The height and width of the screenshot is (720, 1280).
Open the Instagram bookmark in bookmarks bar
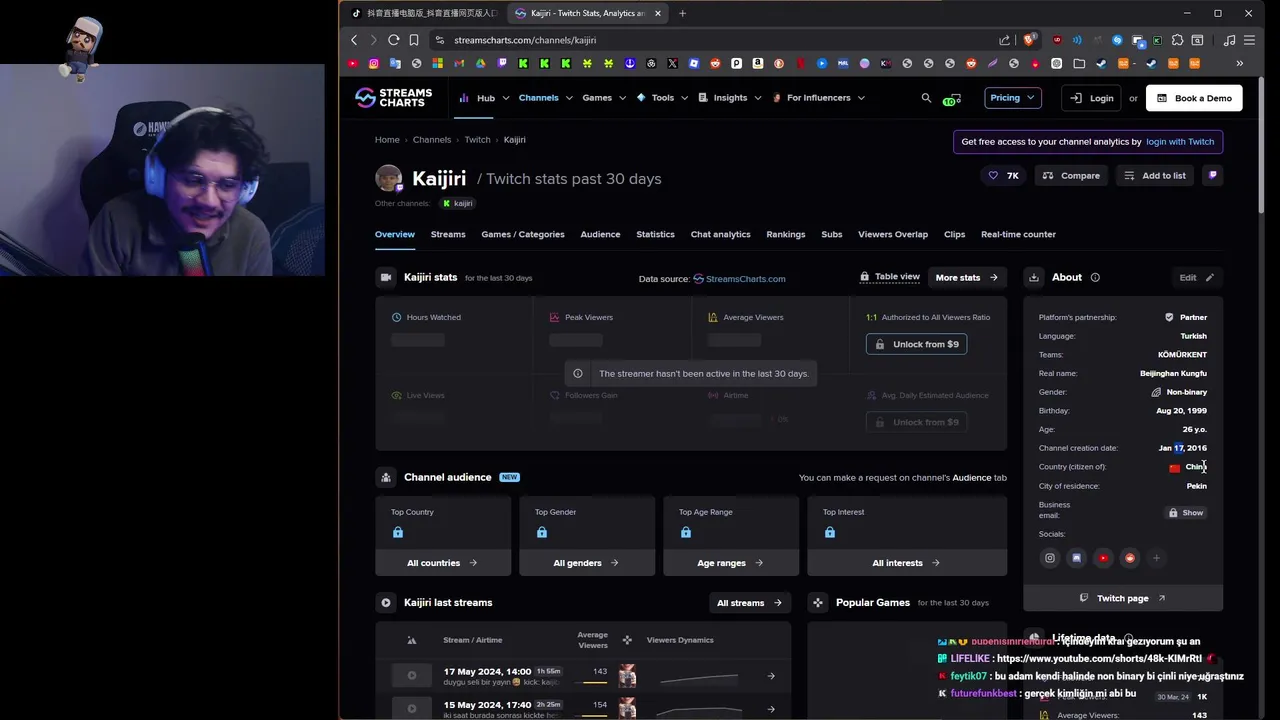pos(374,63)
